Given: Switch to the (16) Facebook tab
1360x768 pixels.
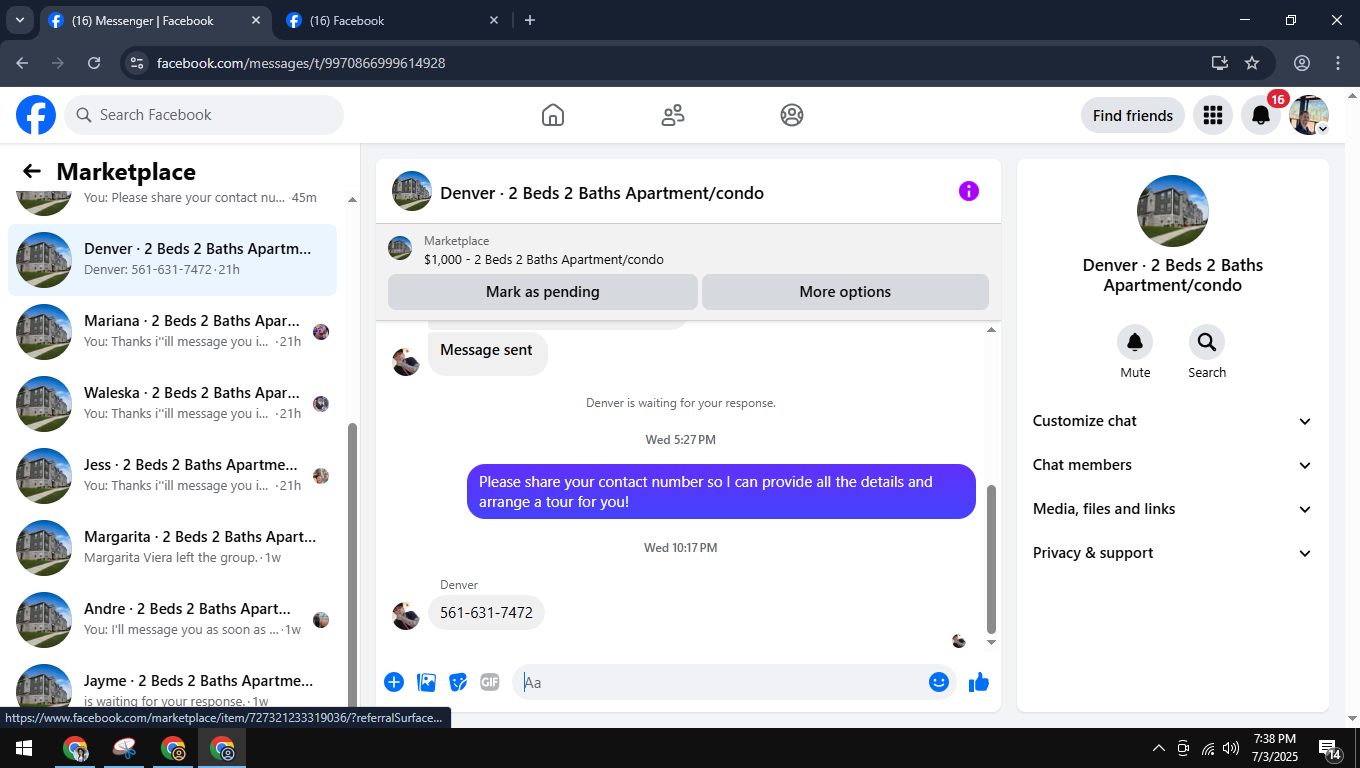Looking at the screenshot, I should coord(392,21).
